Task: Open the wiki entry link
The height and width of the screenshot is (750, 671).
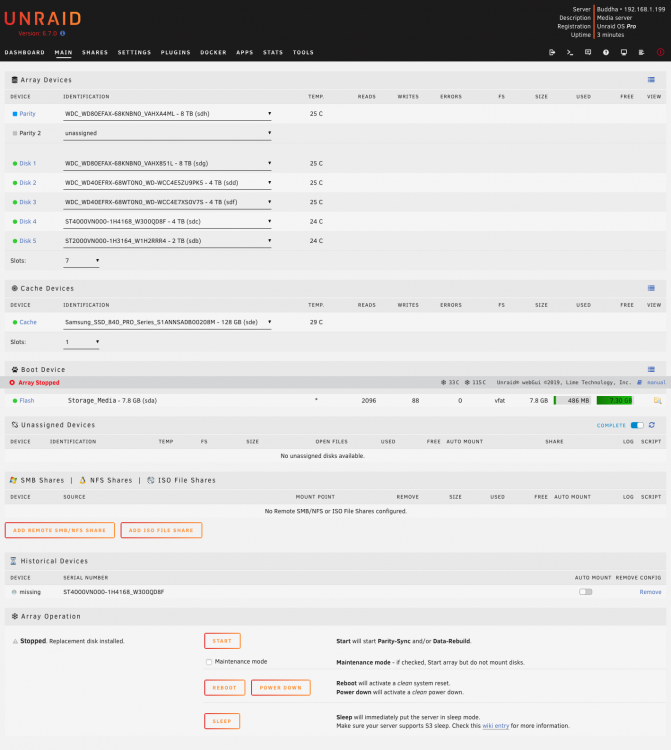Action: click(495, 726)
